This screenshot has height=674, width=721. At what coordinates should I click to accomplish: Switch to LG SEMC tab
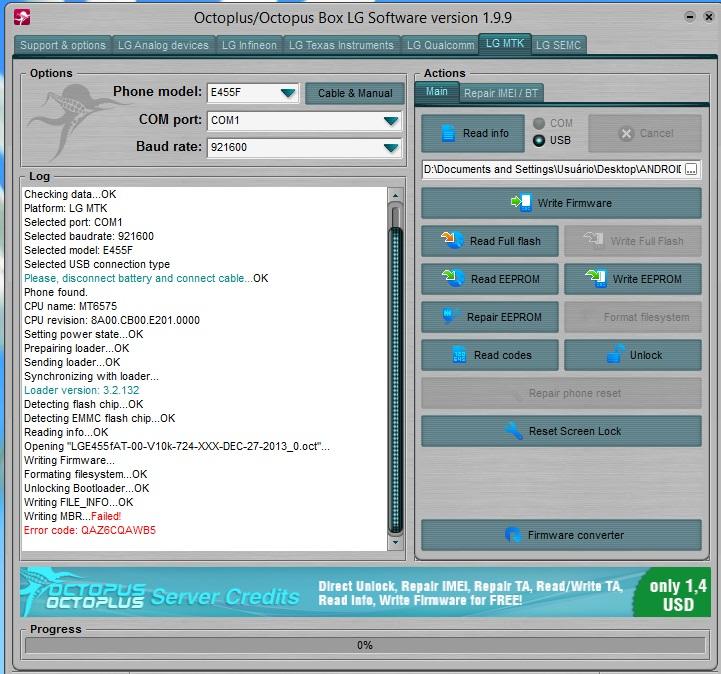click(x=558, y=45)
